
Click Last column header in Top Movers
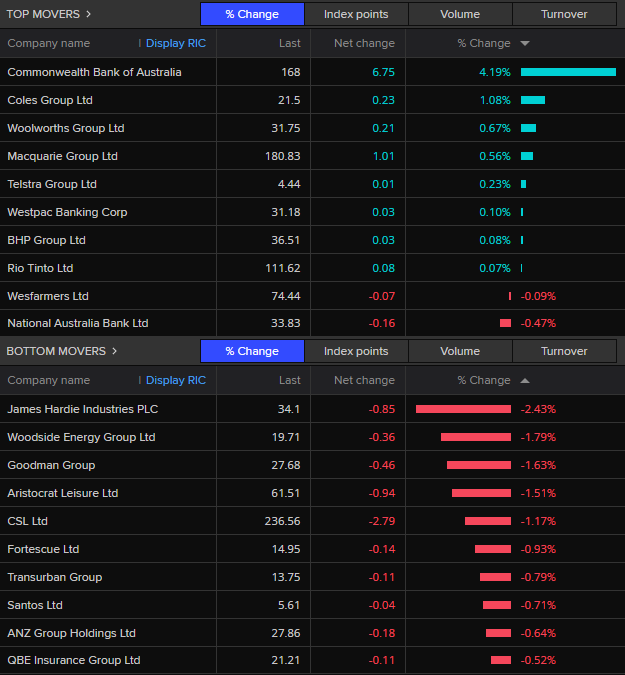[290, 43]
